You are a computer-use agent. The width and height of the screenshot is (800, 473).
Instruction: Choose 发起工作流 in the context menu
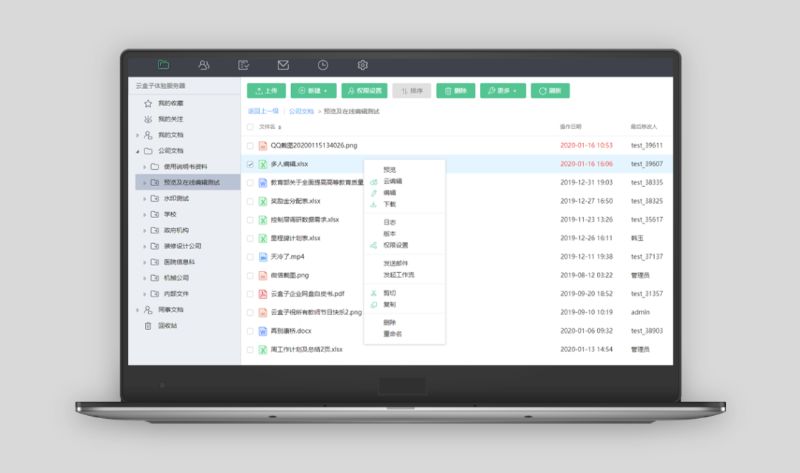(x=398, y=275)
